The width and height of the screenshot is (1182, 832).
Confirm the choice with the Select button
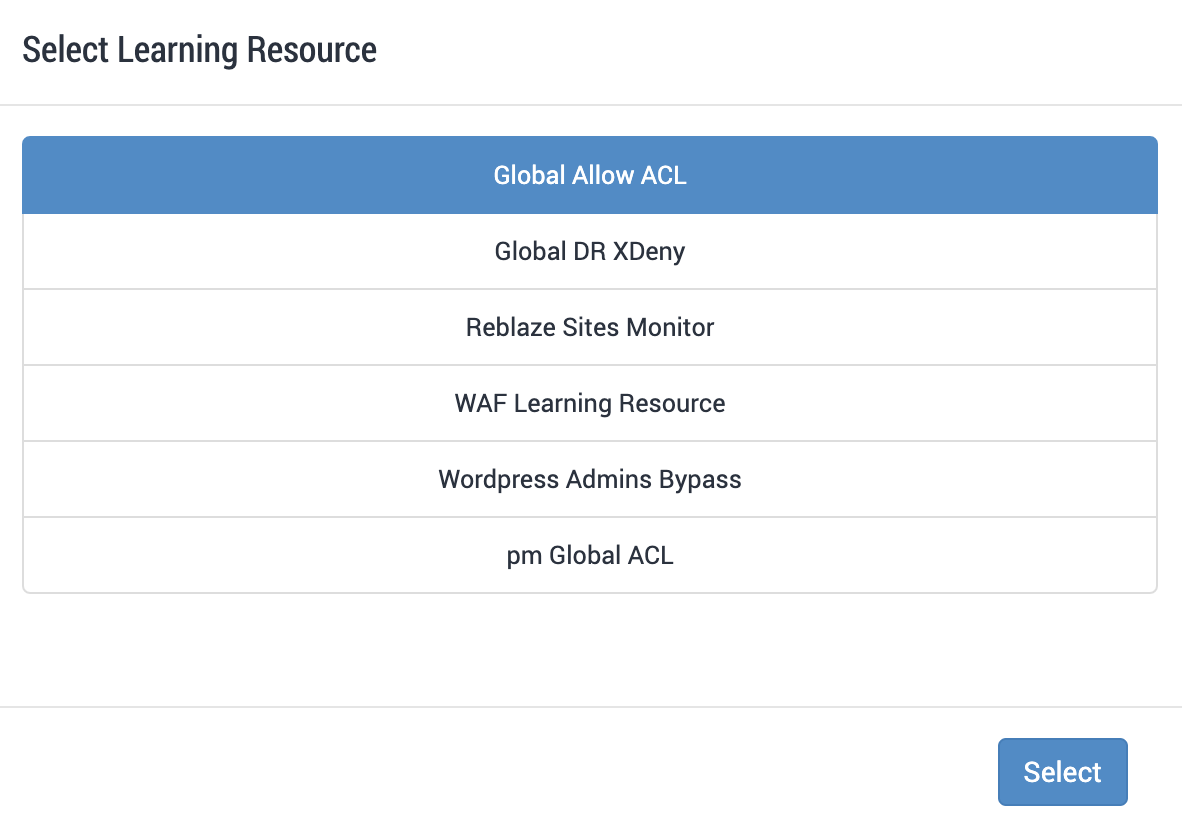(x=1062, y=771)
